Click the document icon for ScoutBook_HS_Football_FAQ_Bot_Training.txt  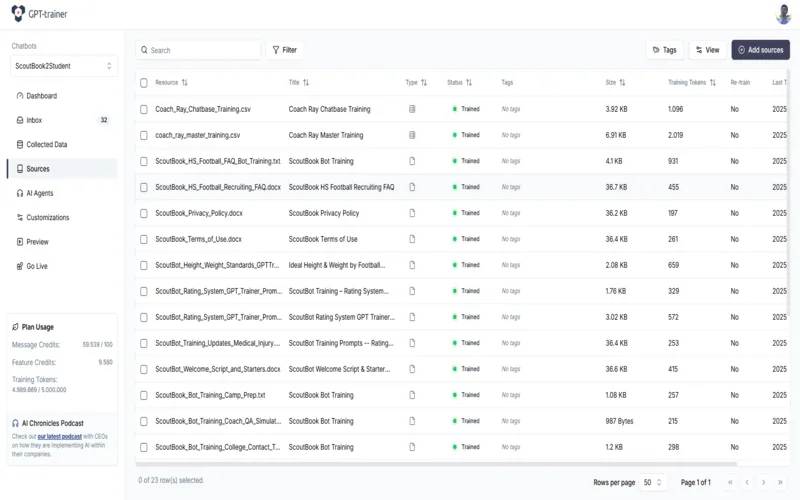[412, 161]
